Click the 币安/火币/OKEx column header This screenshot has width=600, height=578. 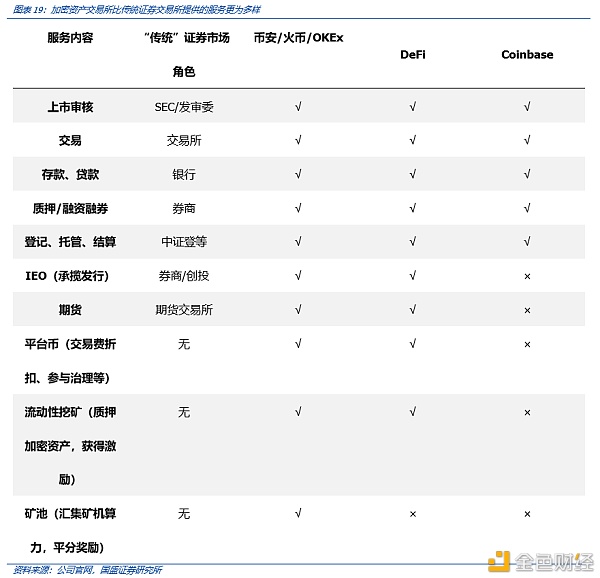coord(298,37)
